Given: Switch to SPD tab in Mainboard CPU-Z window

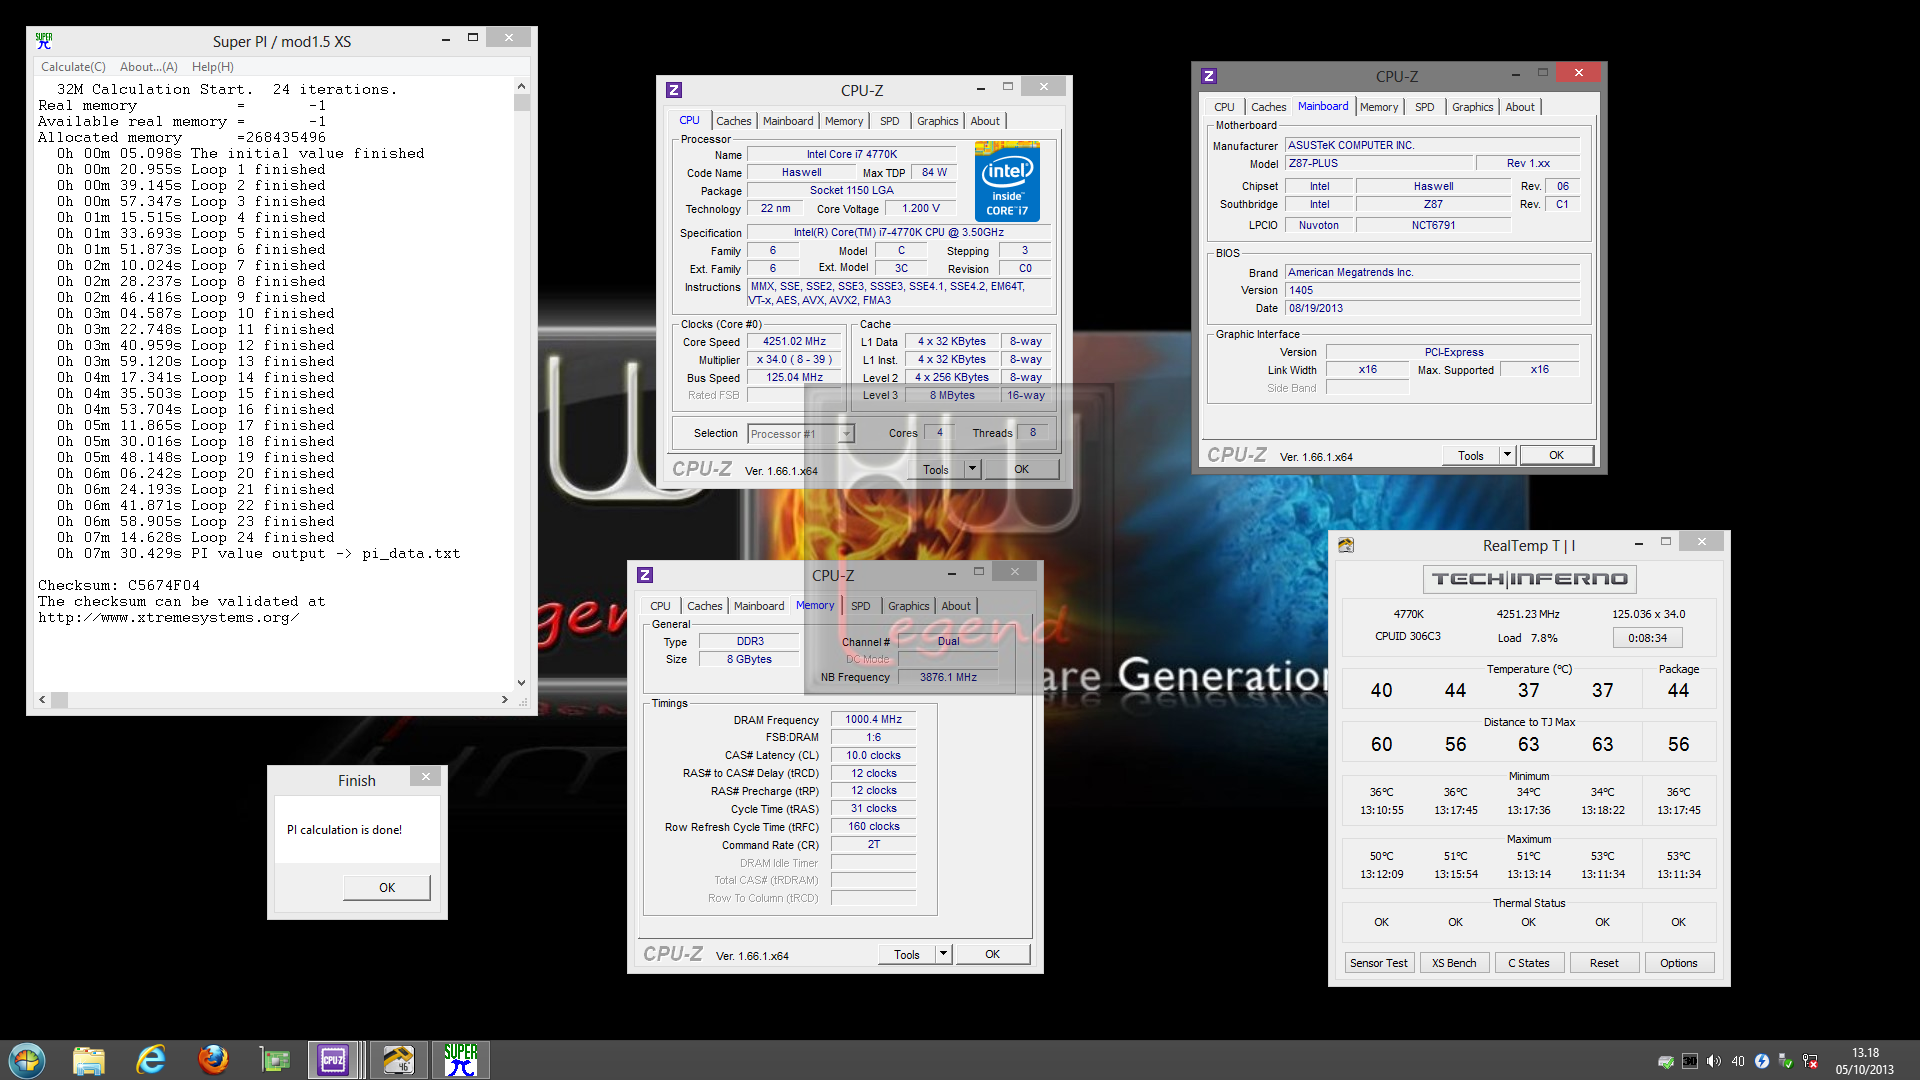Looking at the screenshot, I should pos(1425,107).
